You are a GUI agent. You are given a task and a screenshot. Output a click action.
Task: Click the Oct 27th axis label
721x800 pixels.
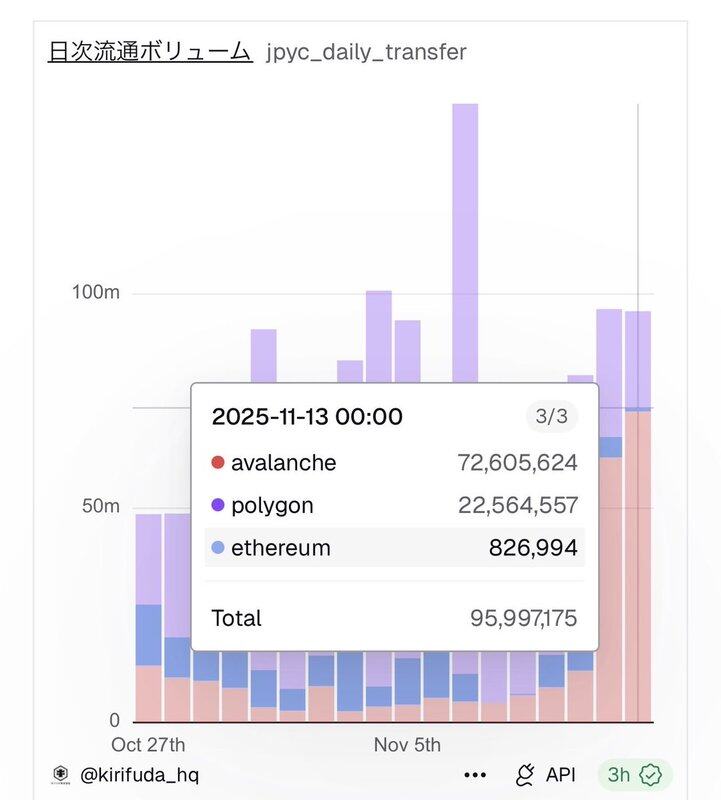coord(148,745)
